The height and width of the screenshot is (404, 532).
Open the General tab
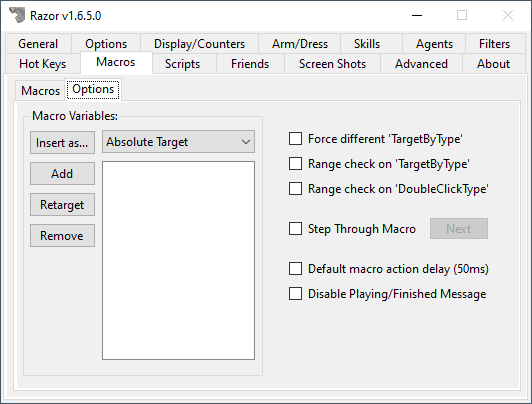coord(38,44)
